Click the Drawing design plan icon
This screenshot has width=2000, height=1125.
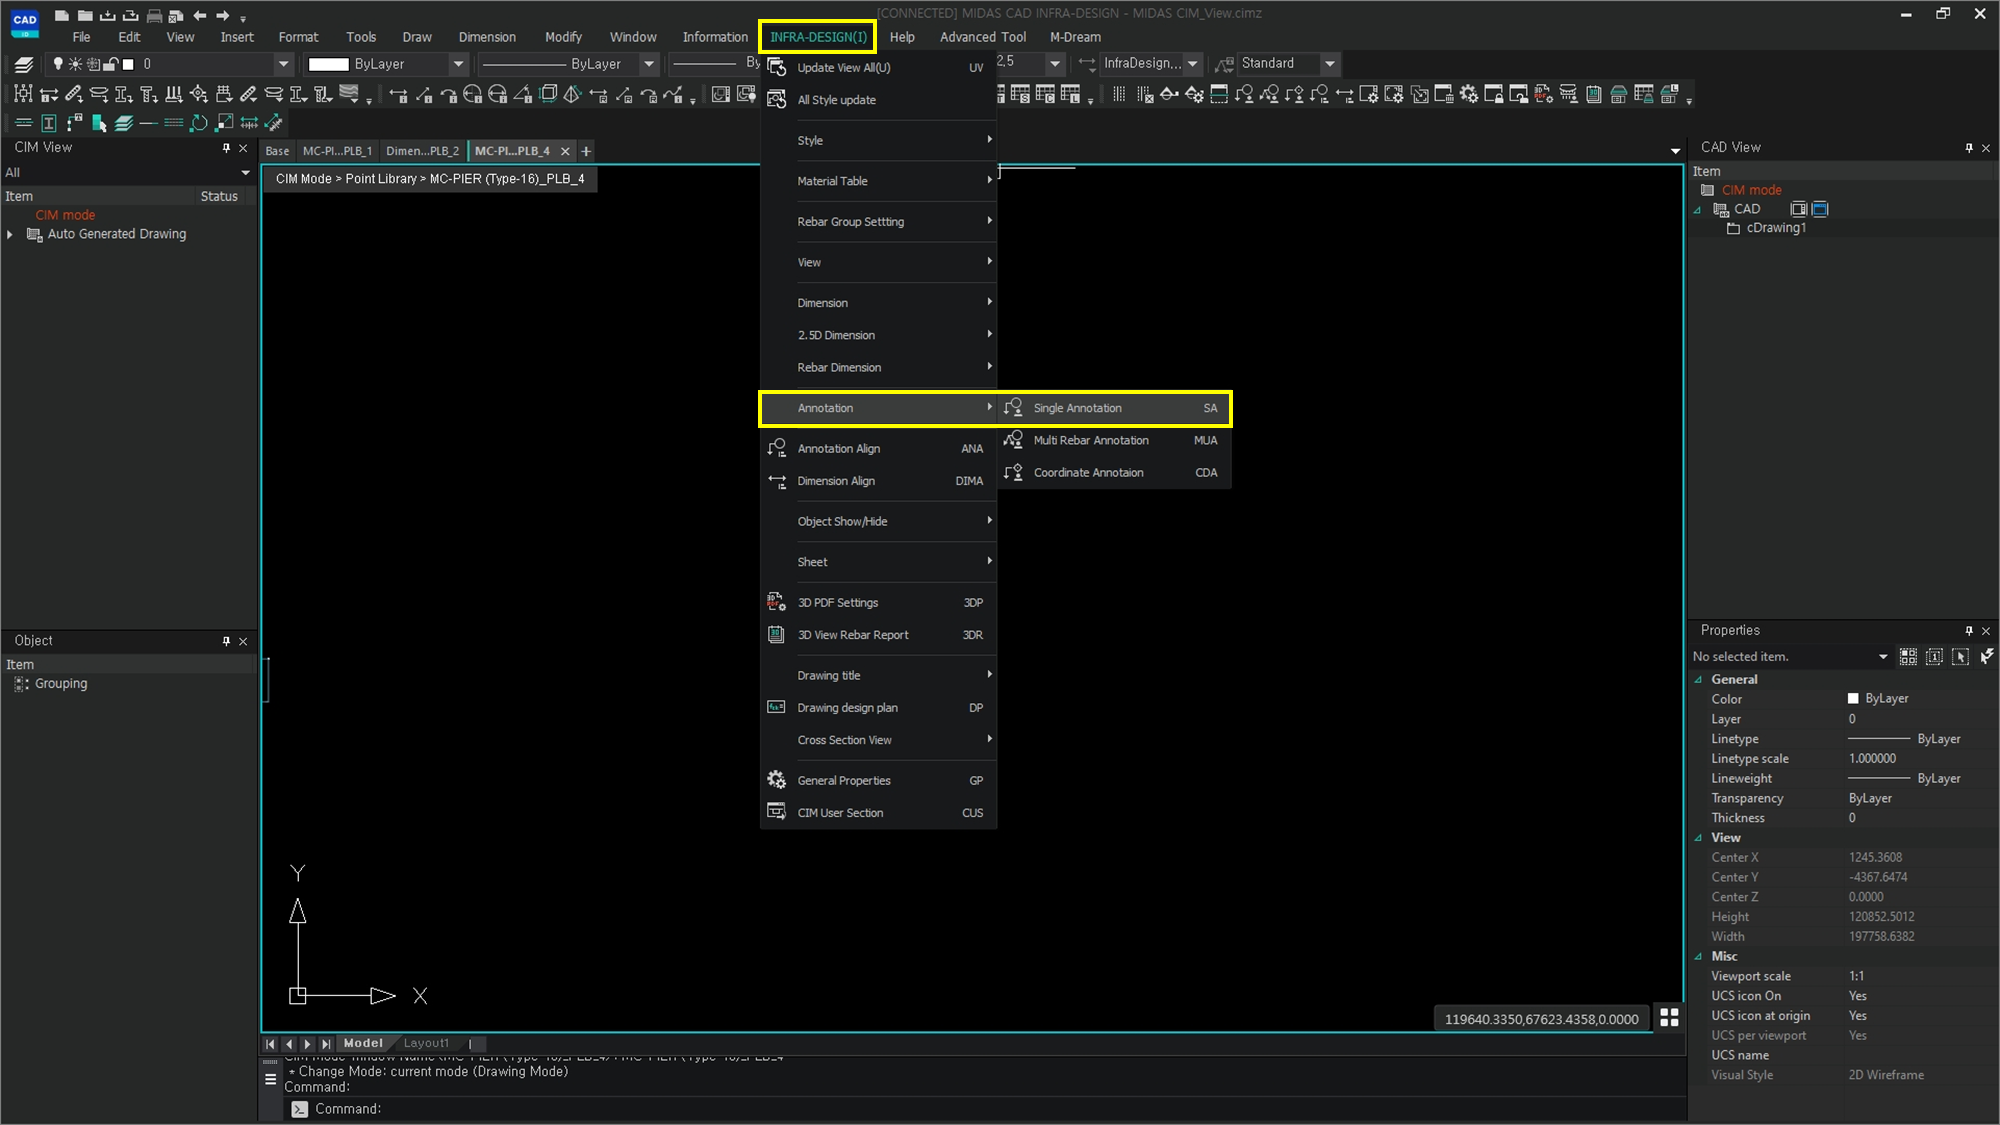tap(776, 707)
